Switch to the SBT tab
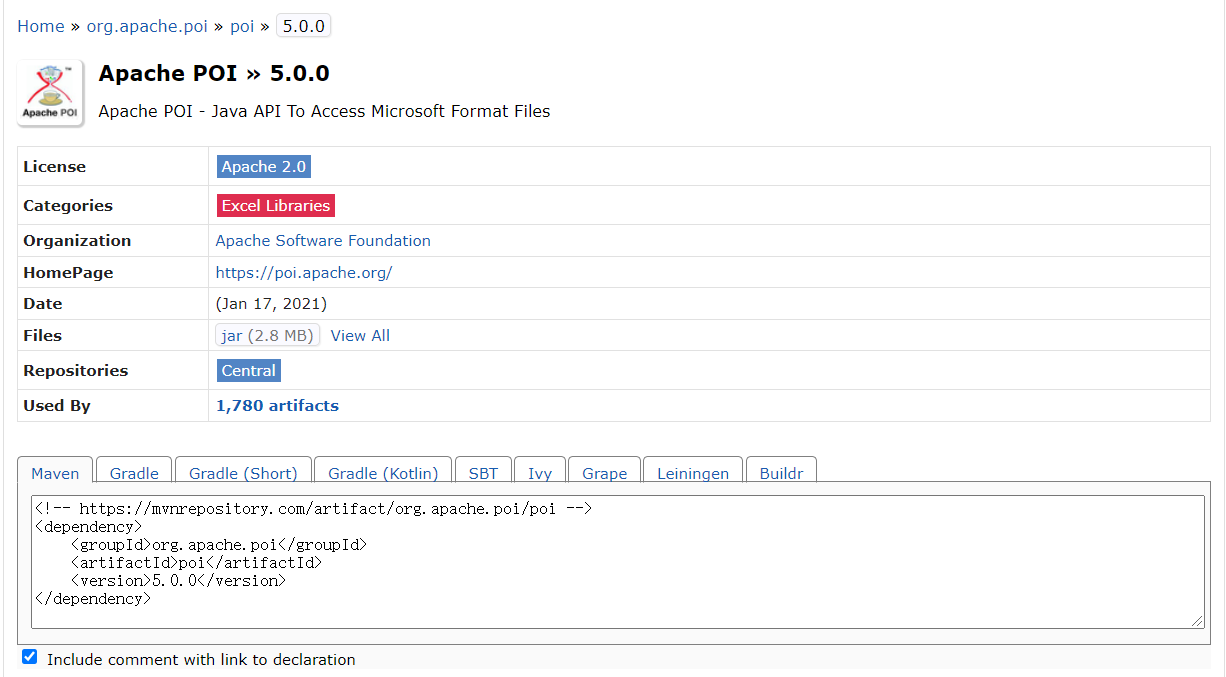 pyautogui.click(x=483, y=473)
